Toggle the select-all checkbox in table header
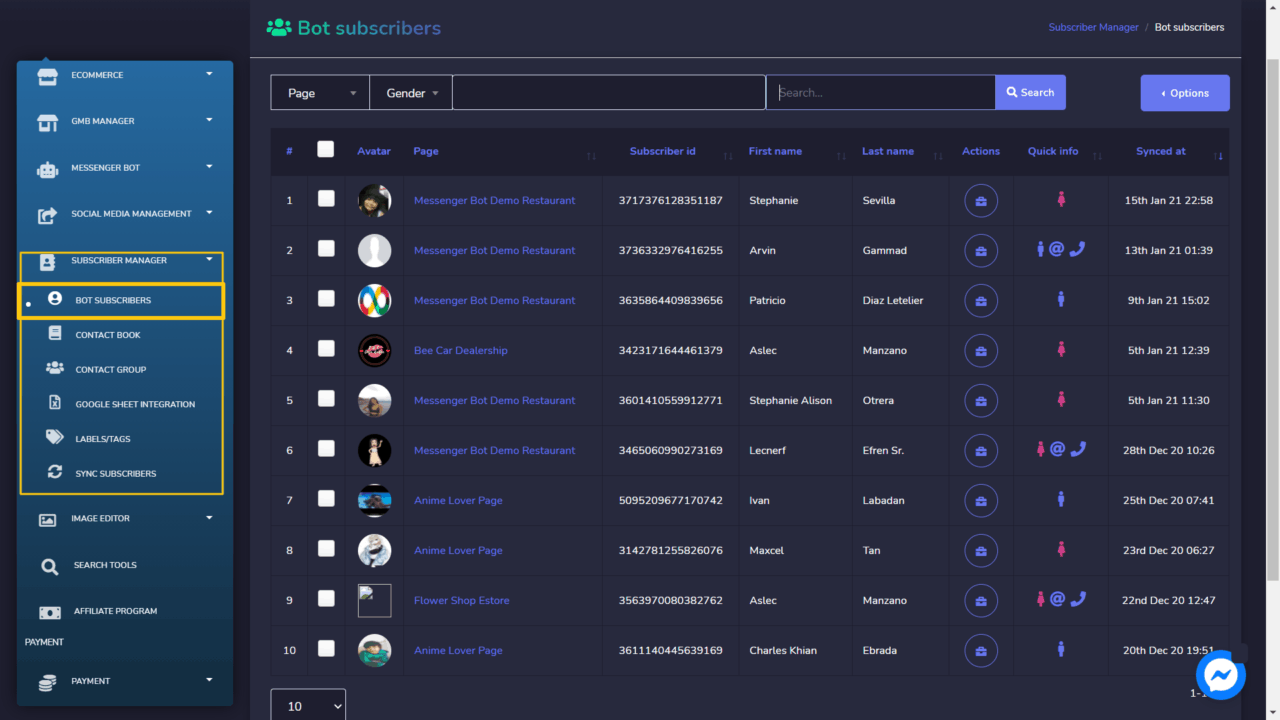Viewport: 1280px width, 720px height. click(x=325, y=150)
